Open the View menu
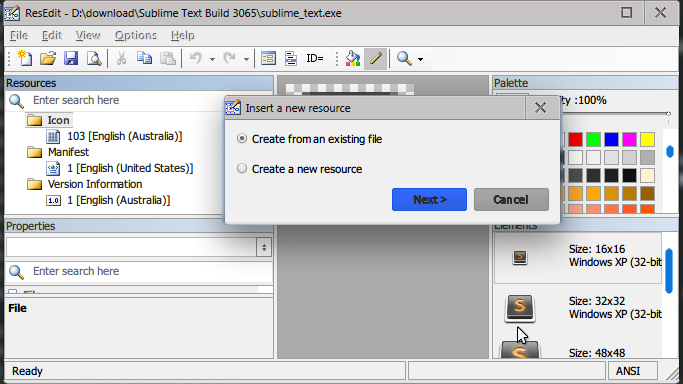The image size is (683, 384). 88,35
